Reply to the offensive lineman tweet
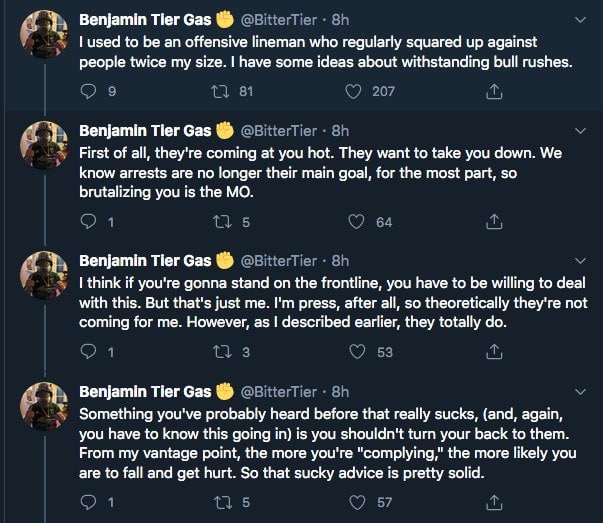The height and width of the screenshot is (523, 603). pos(87,92)
